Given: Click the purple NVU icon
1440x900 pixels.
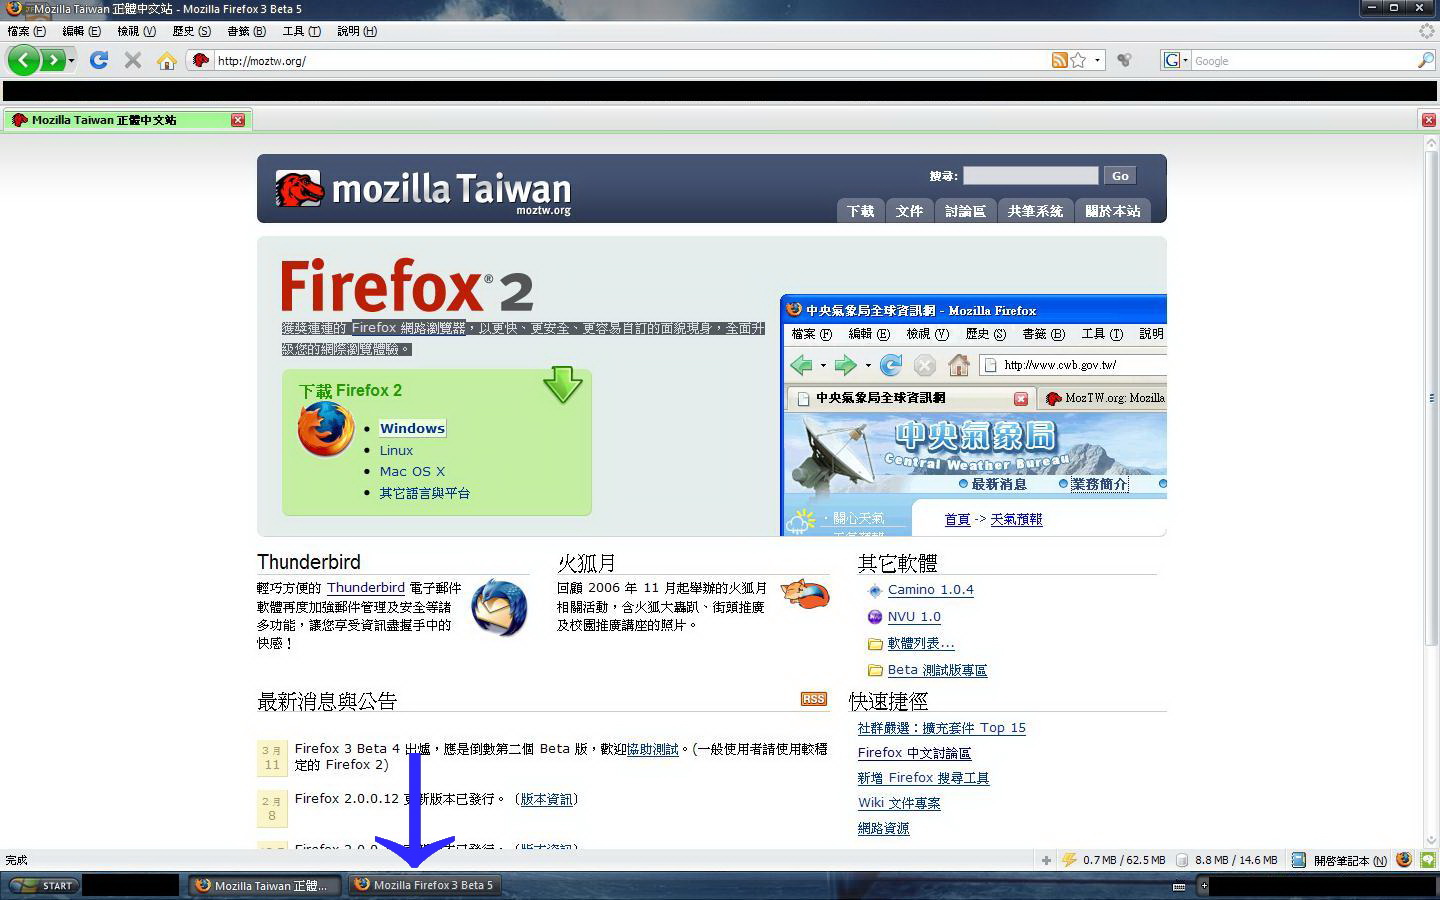Looking at the screenshot, I should tap(875, 617).
